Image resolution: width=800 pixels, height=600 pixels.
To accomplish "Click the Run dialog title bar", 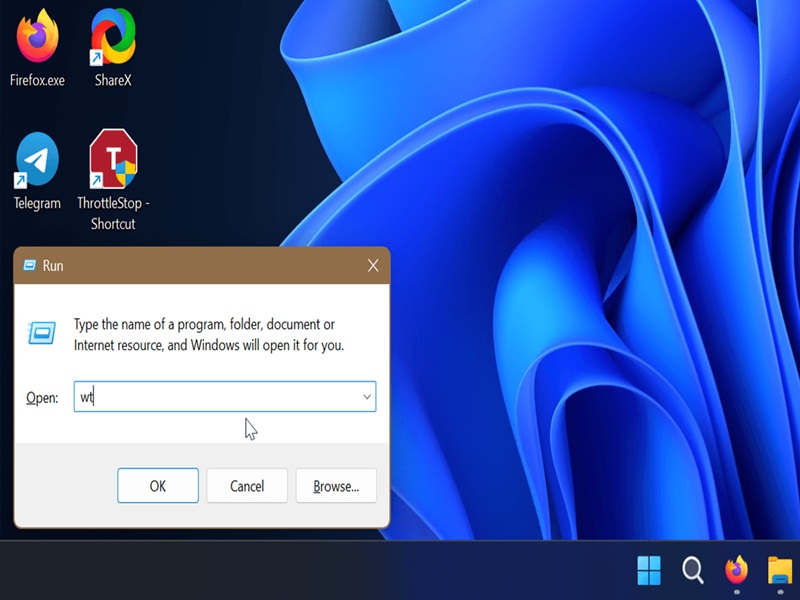I will tap(202, 265).
